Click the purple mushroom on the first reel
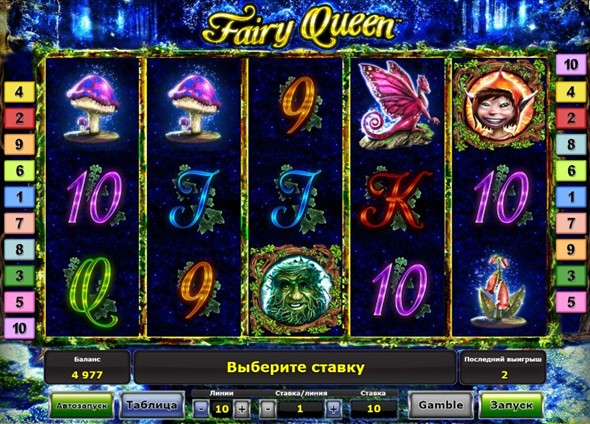This screenshot has height=424, width=590. (92, 107)
